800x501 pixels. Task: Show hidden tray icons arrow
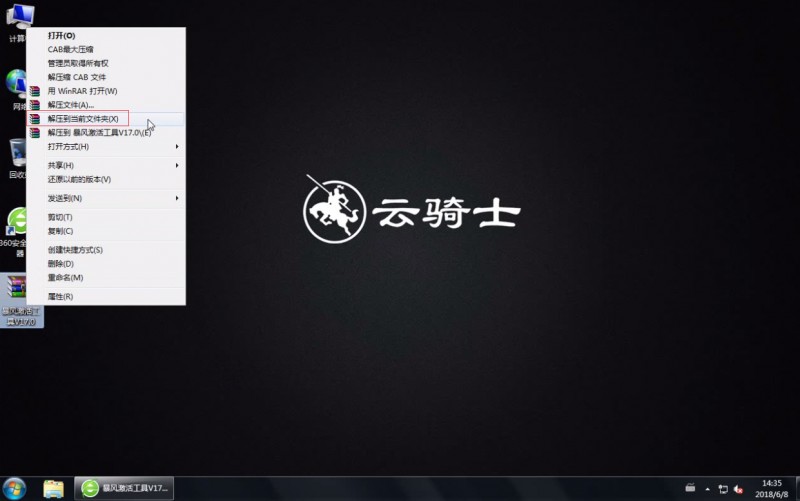coord(708,489)
